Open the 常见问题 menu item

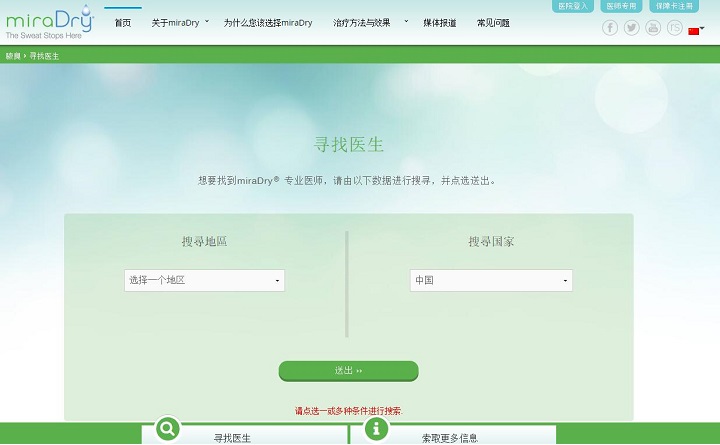(x=493, y=23)
